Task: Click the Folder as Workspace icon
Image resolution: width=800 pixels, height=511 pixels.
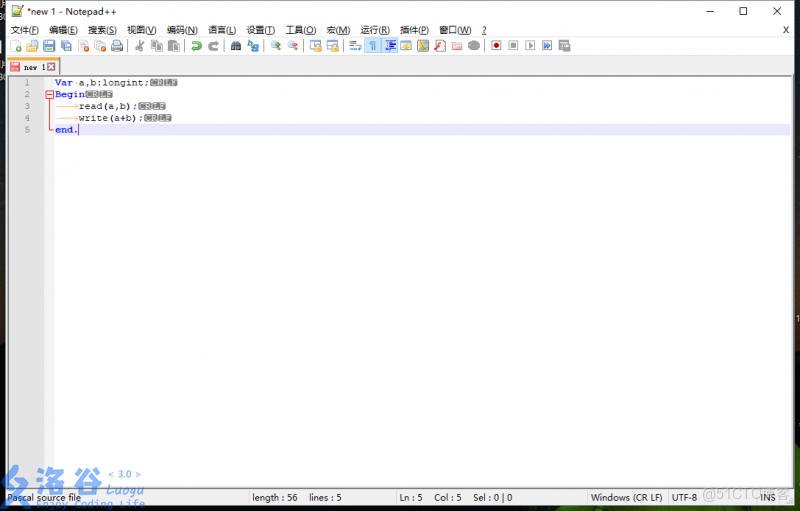Action: click(457, 46)
